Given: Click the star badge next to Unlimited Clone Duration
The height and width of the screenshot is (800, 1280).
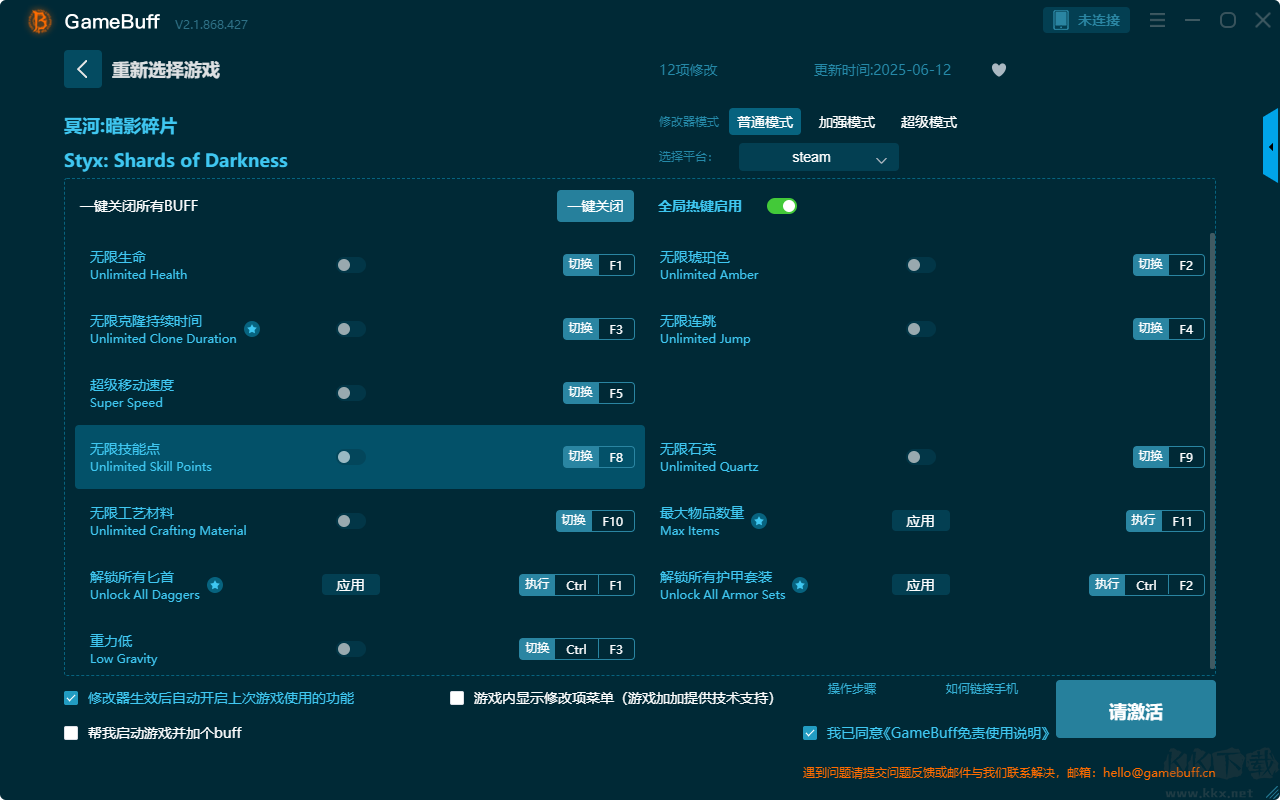Looking at the screenshot, I should (x=252, y=329).
